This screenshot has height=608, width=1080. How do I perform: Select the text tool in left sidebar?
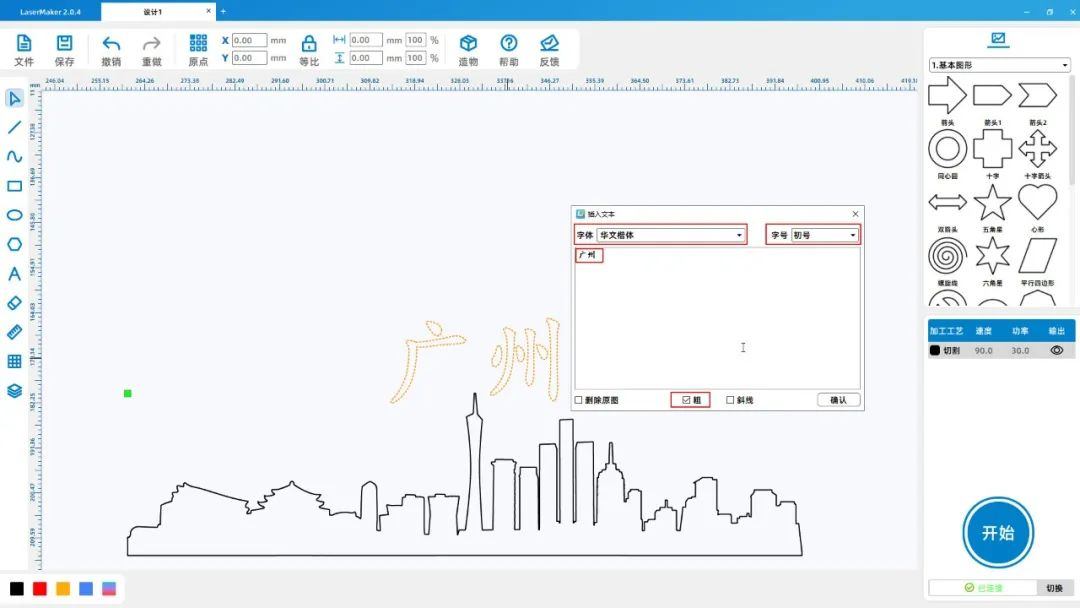[14, 274]
